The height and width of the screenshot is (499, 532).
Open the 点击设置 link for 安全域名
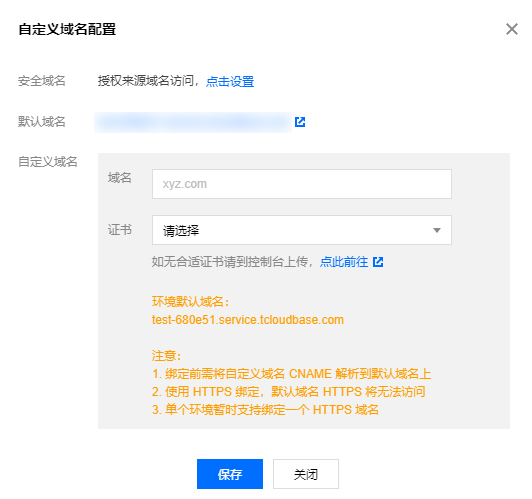pos(230,81)
